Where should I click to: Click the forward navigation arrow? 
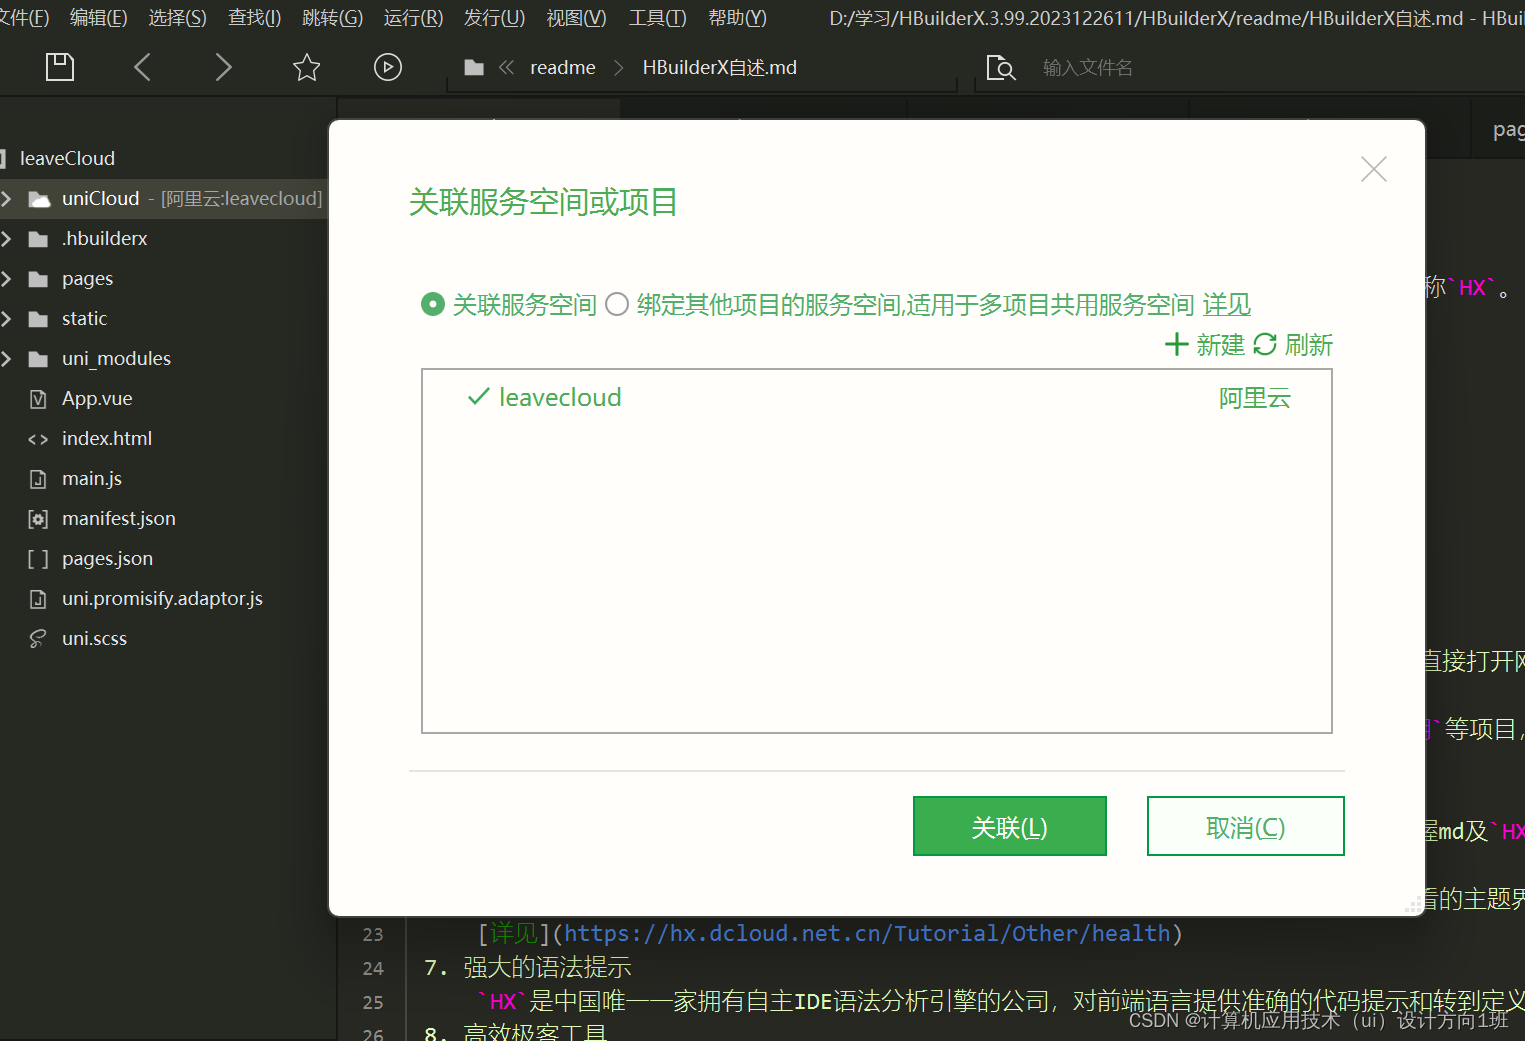223,67
